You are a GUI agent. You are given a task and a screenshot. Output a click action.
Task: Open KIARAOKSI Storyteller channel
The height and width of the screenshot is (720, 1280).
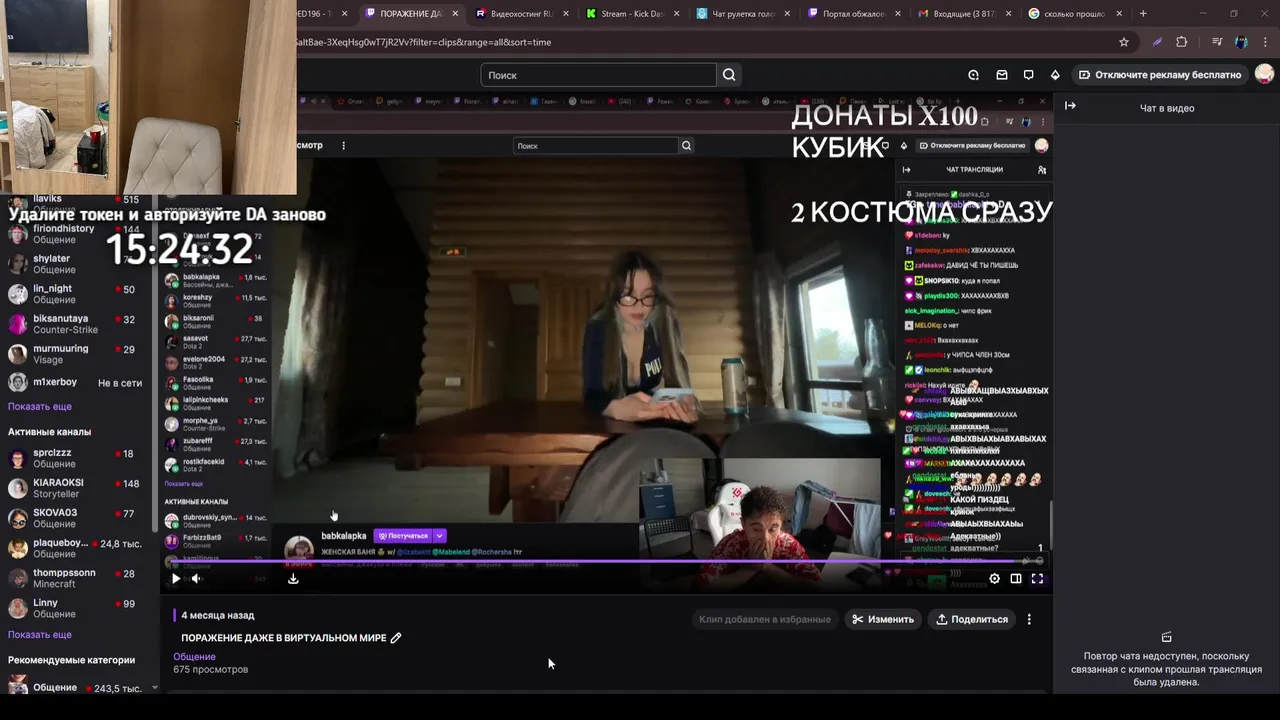tap(75, 488)
